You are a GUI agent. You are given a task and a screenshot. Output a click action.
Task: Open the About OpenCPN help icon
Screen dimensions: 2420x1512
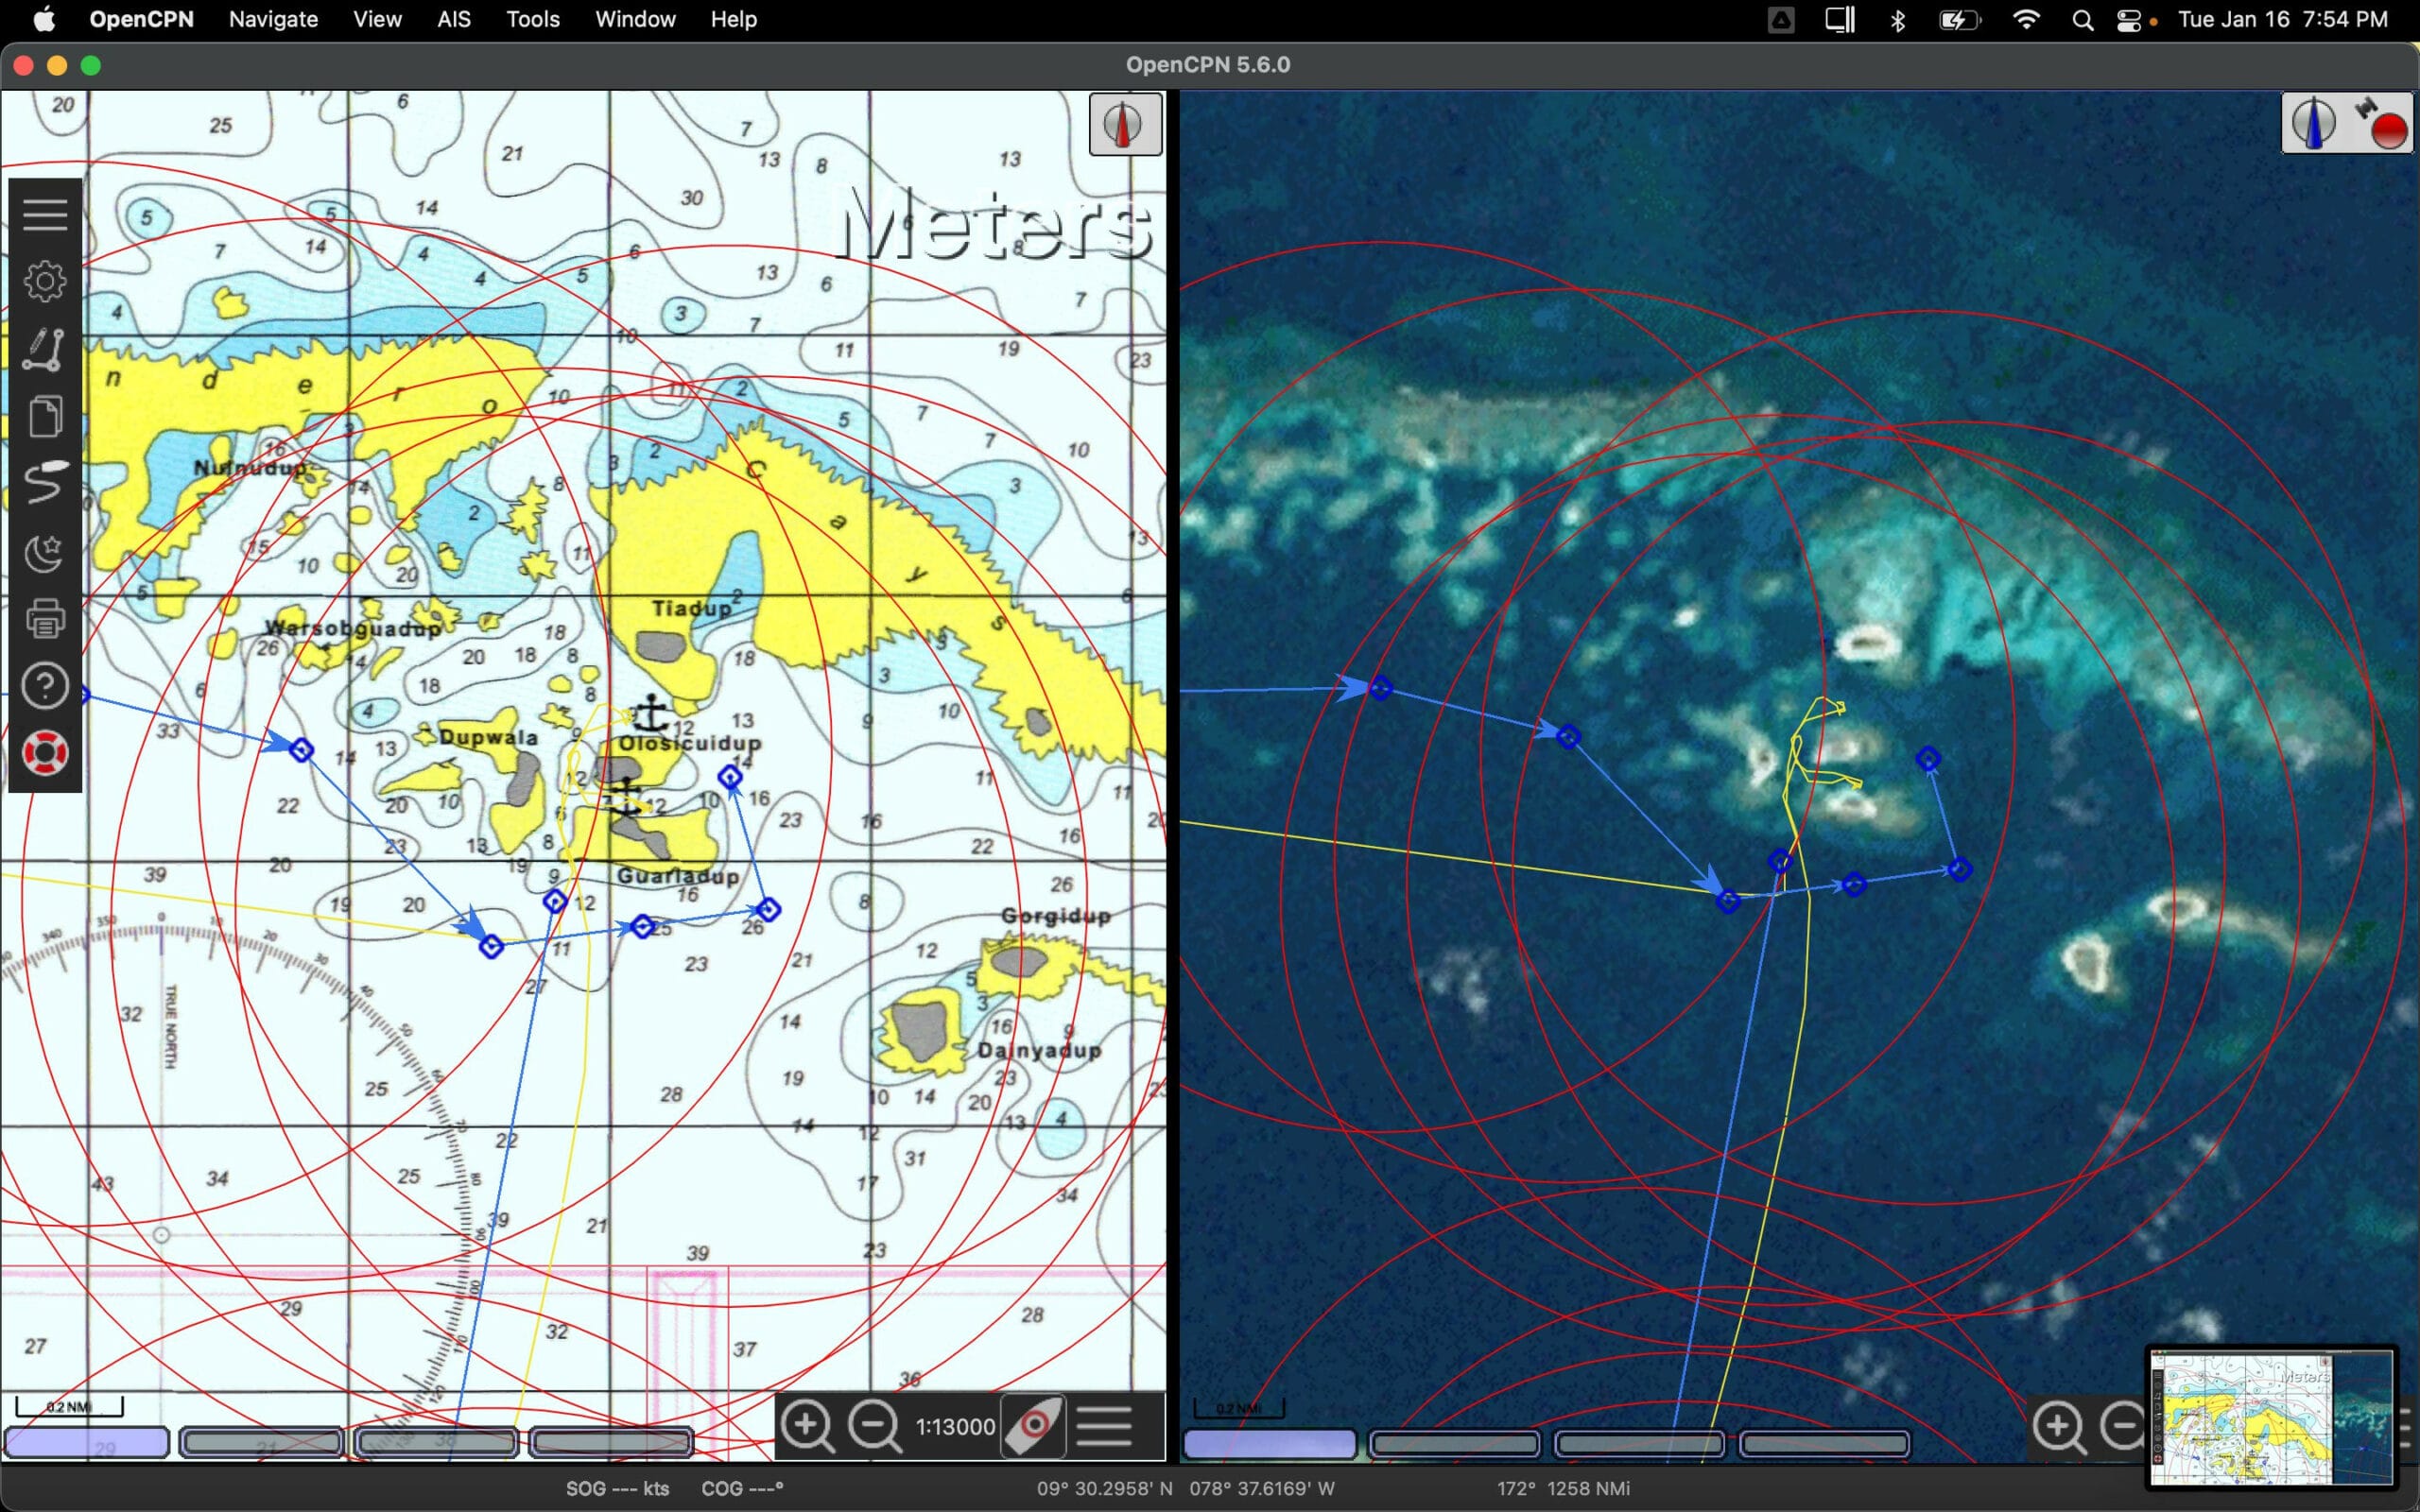(x=45, y=687)
